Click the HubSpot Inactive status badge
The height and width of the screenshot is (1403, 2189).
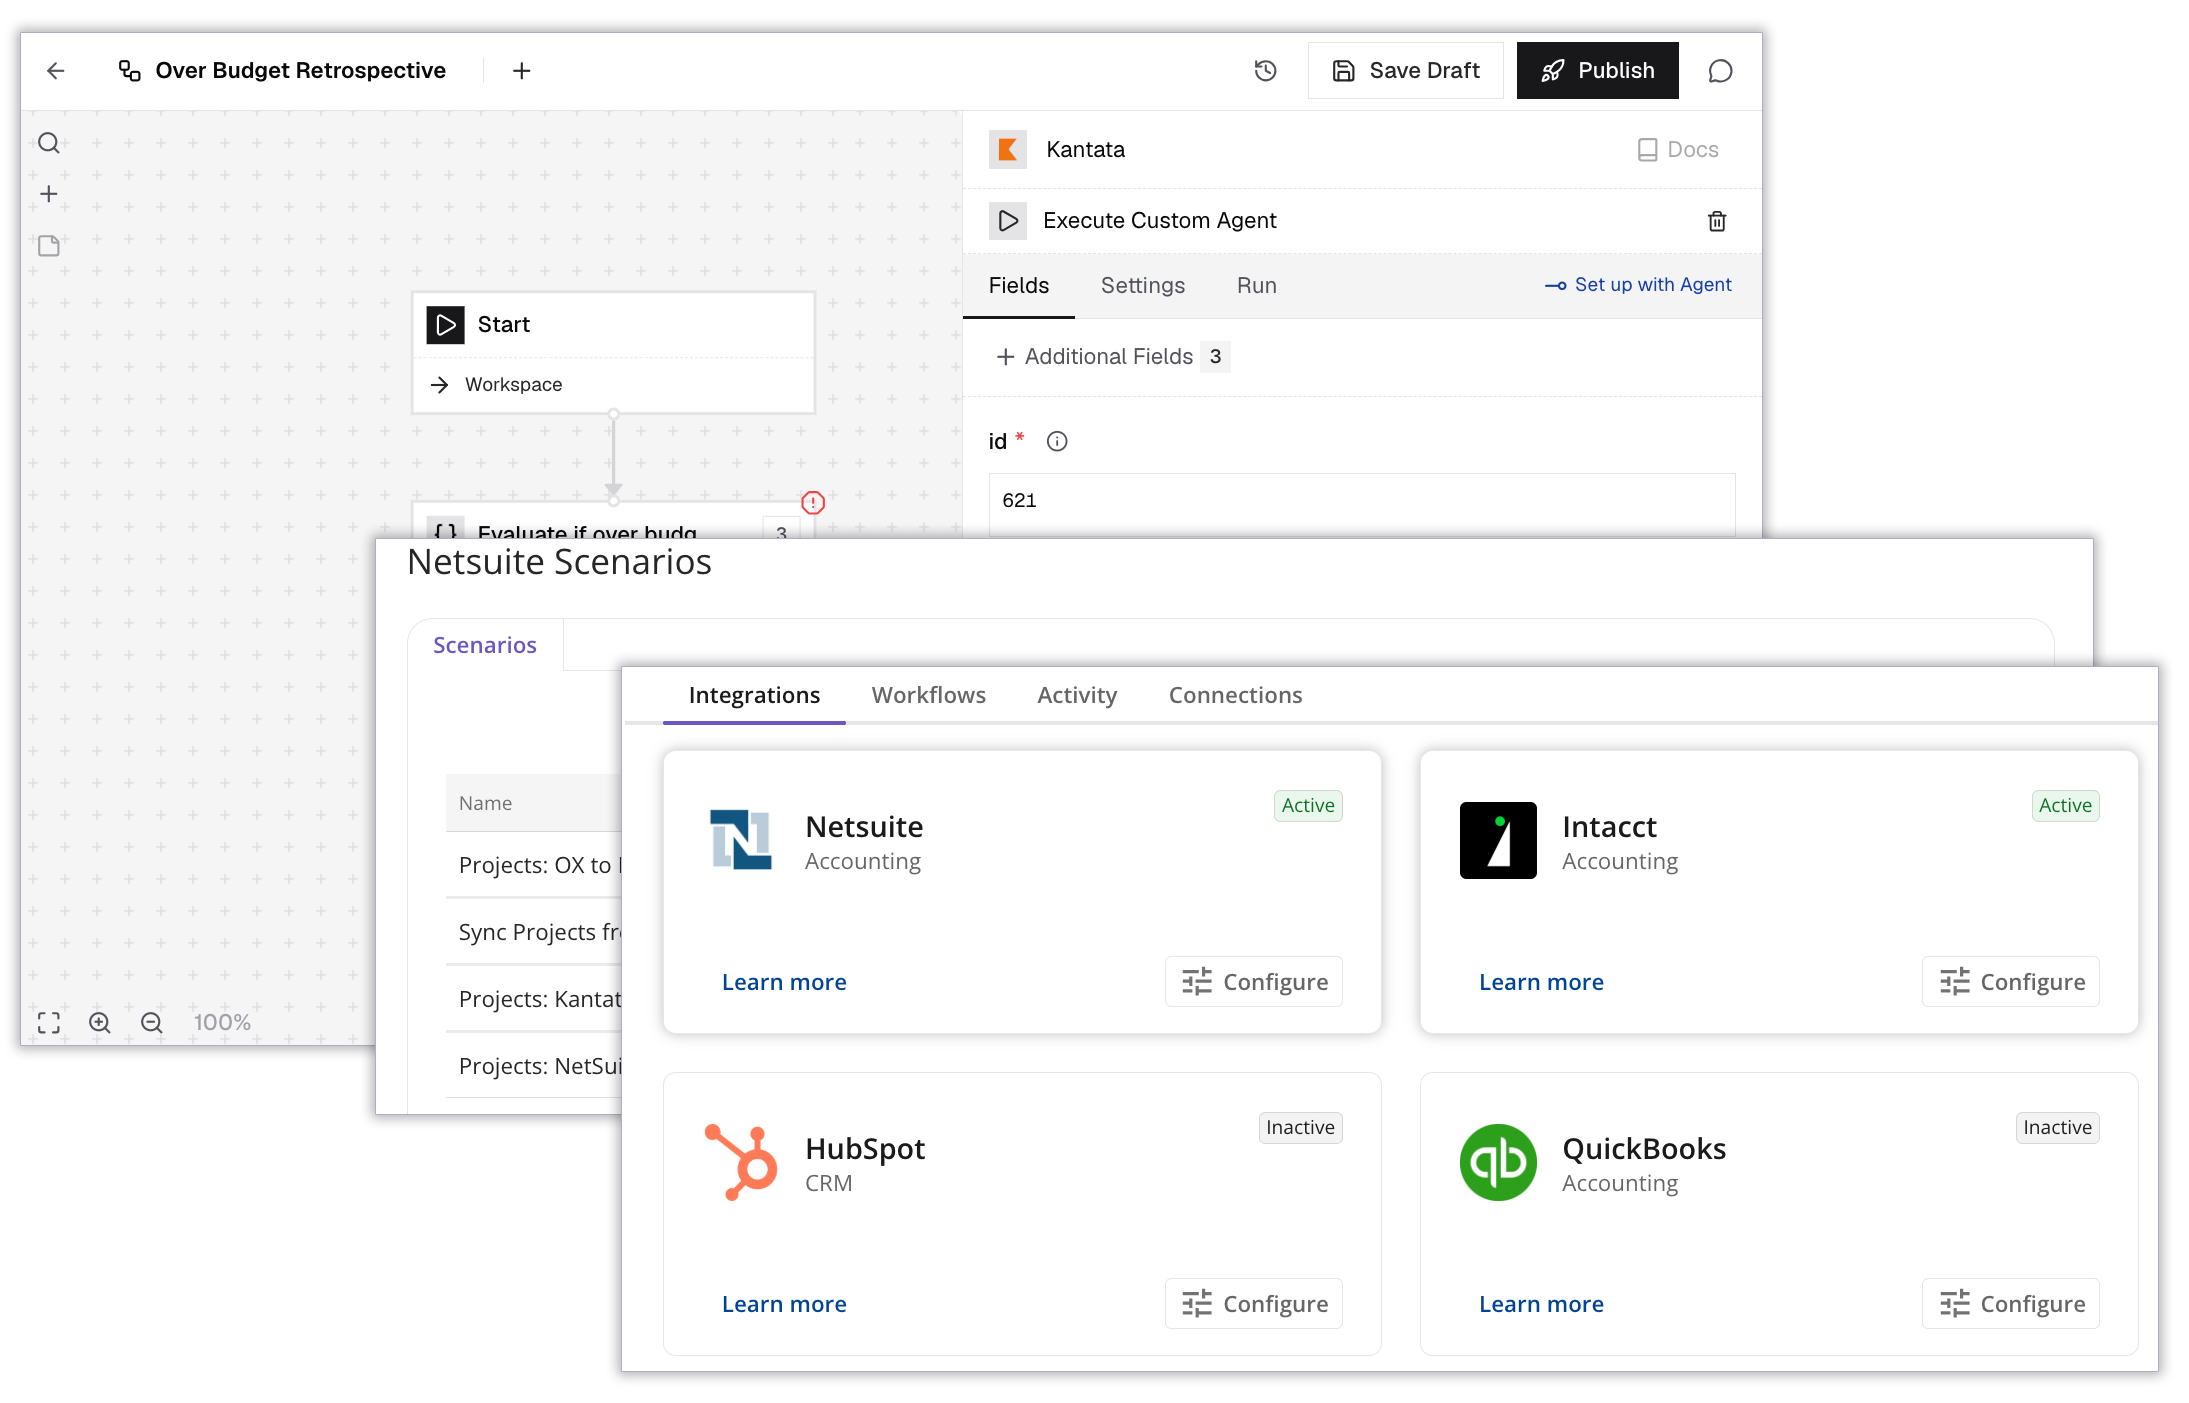tap(1300, 1128)
